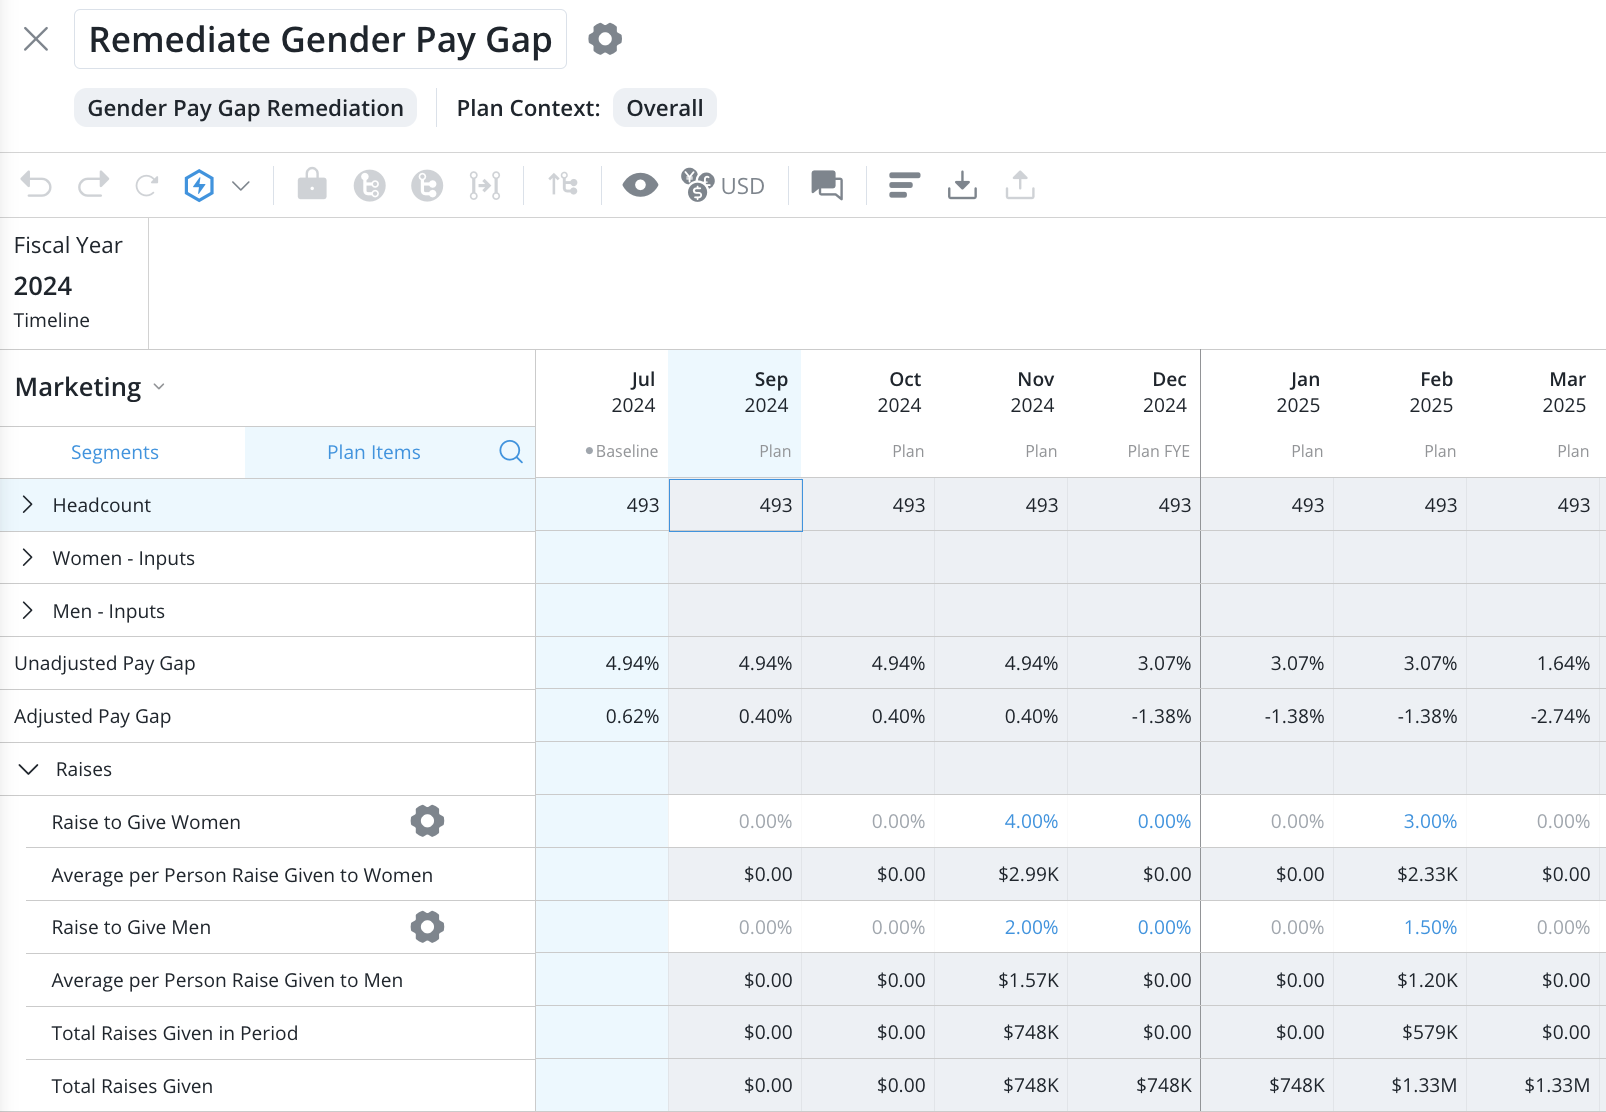Click the Gender Pay Gap Remediation chip

click(x=245, y=108)
